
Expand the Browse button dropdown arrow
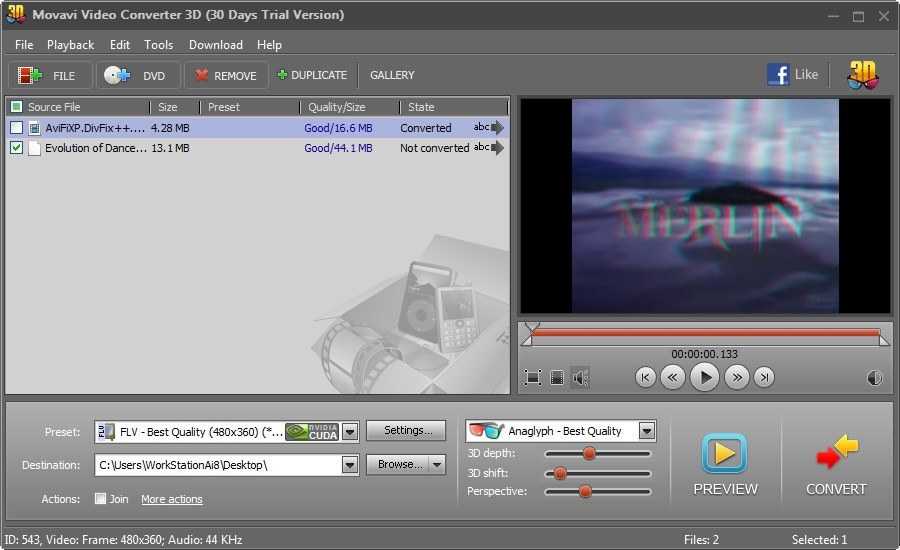(x=437, y=464)
